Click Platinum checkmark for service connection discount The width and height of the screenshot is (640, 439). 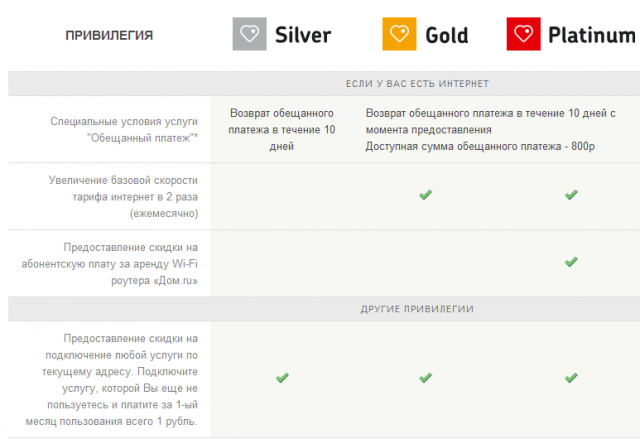click(571, 378)
